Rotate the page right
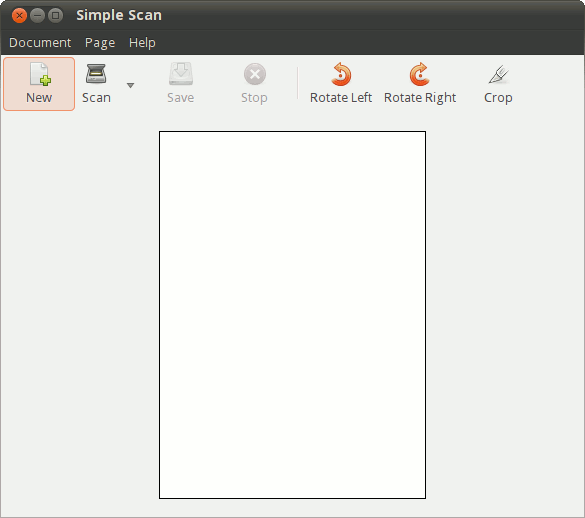The width and height of the screenshot is (585, 518). point(420,84)
